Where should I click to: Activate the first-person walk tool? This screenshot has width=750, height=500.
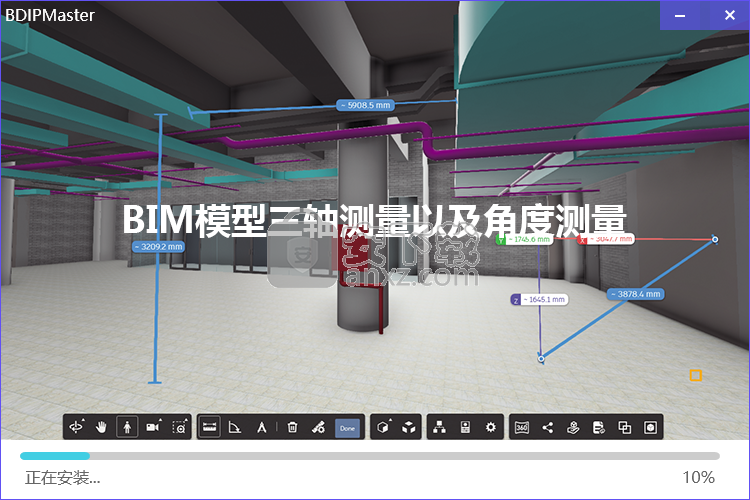[127, 427]
